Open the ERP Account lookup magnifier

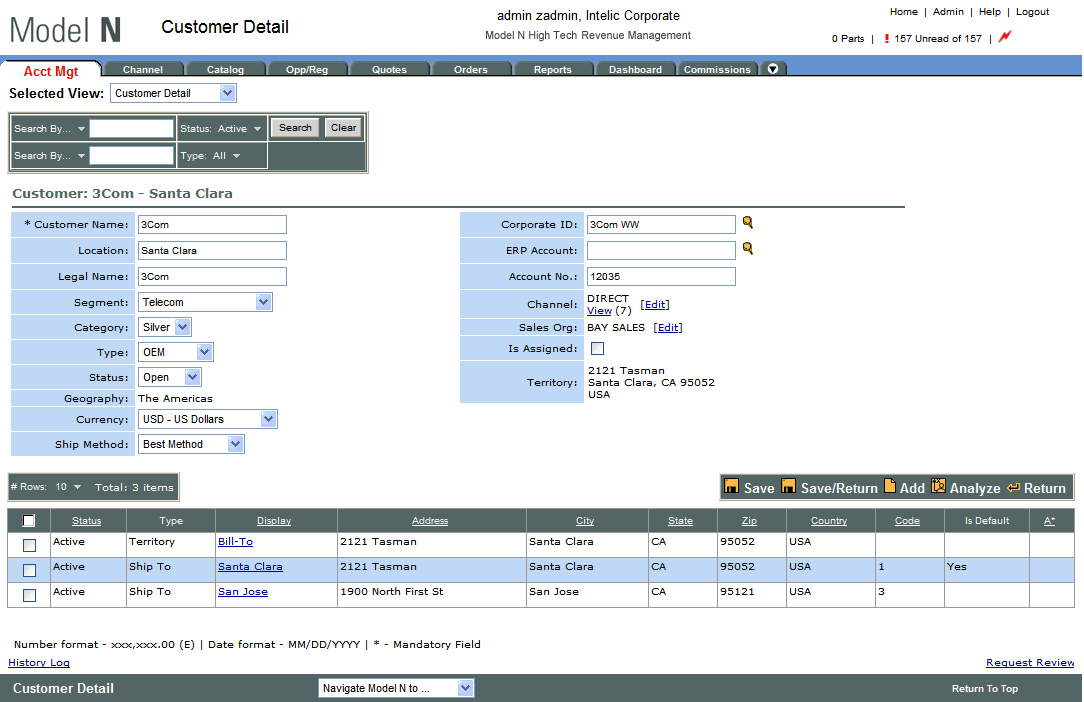(747, 249)
